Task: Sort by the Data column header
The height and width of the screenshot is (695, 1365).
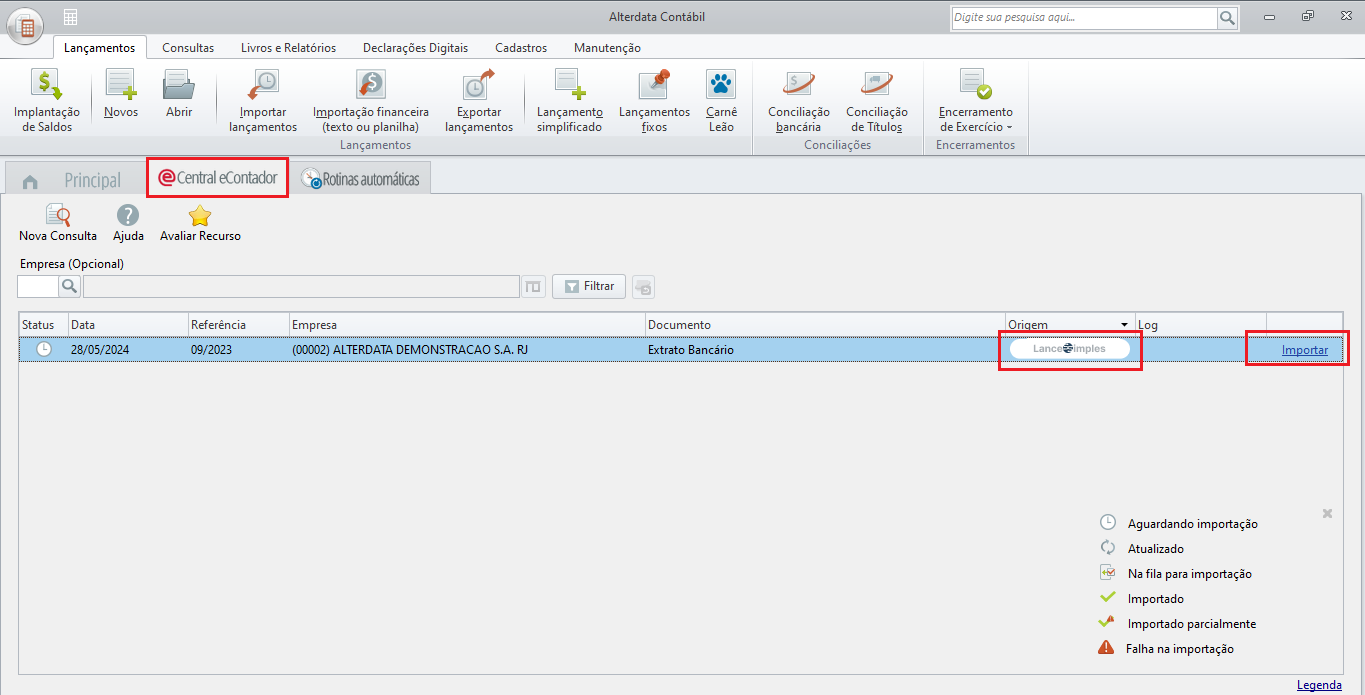Action: click(x=128, y=325)
